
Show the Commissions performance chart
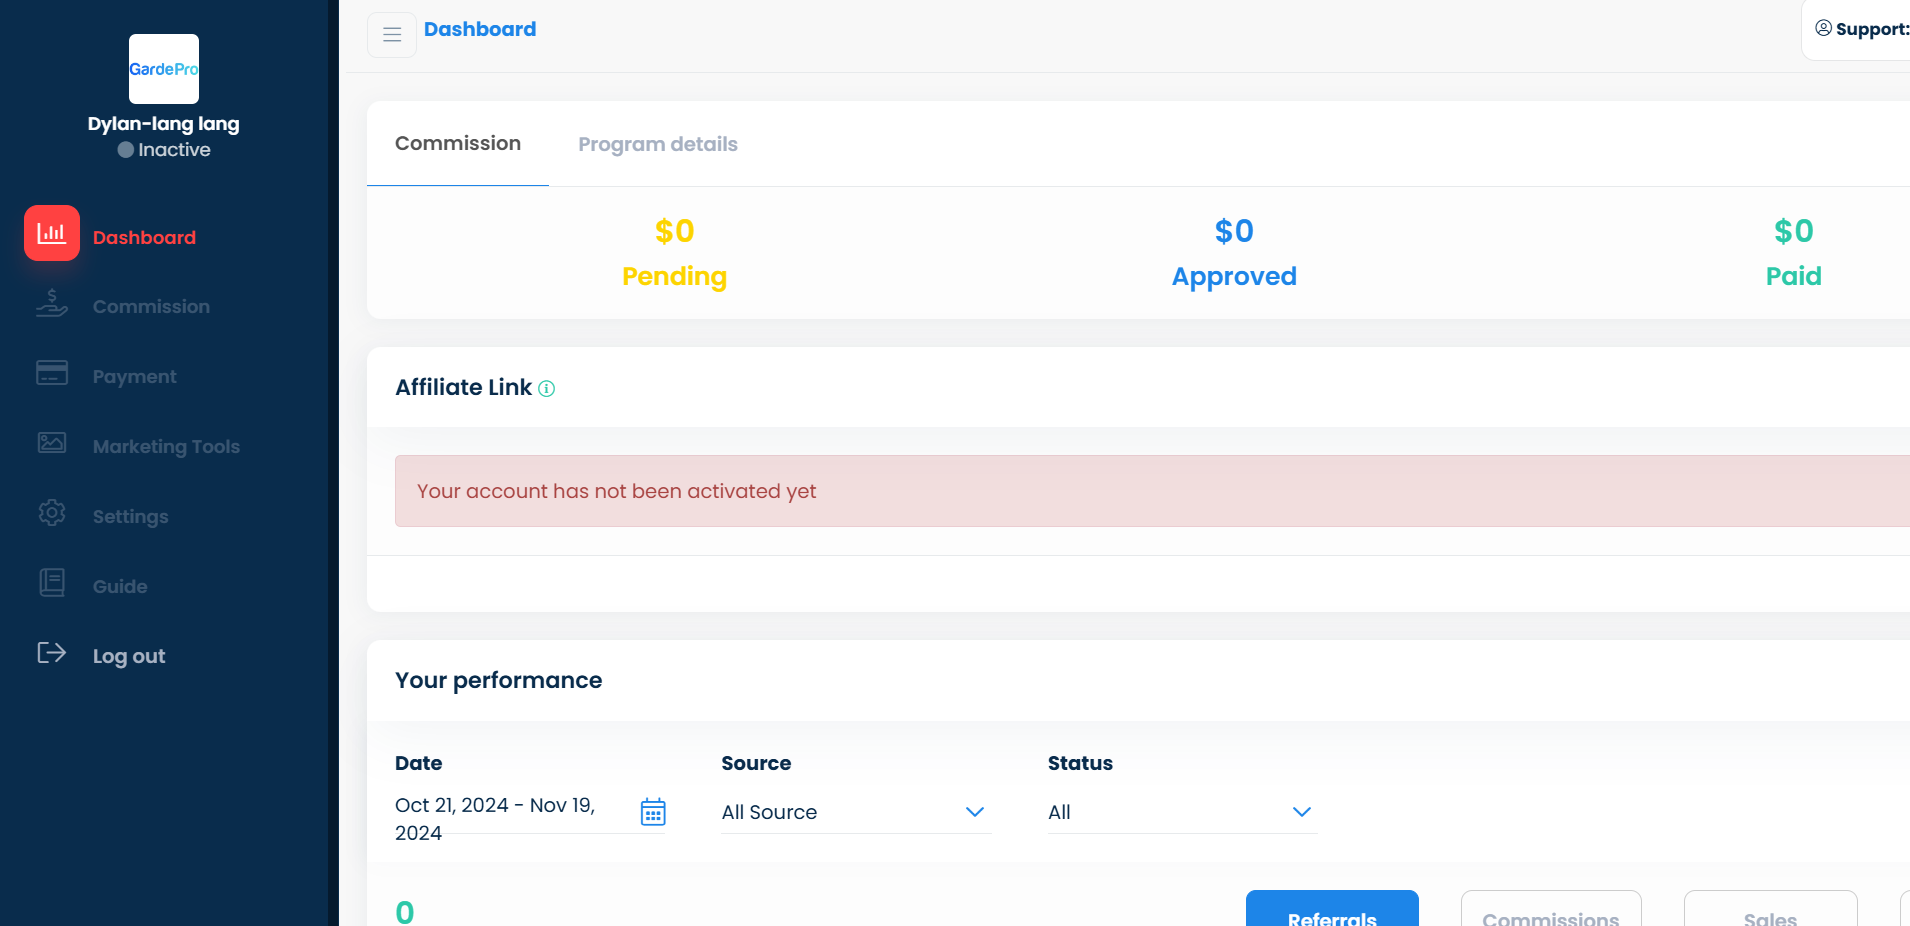[x=1550, y=912]
